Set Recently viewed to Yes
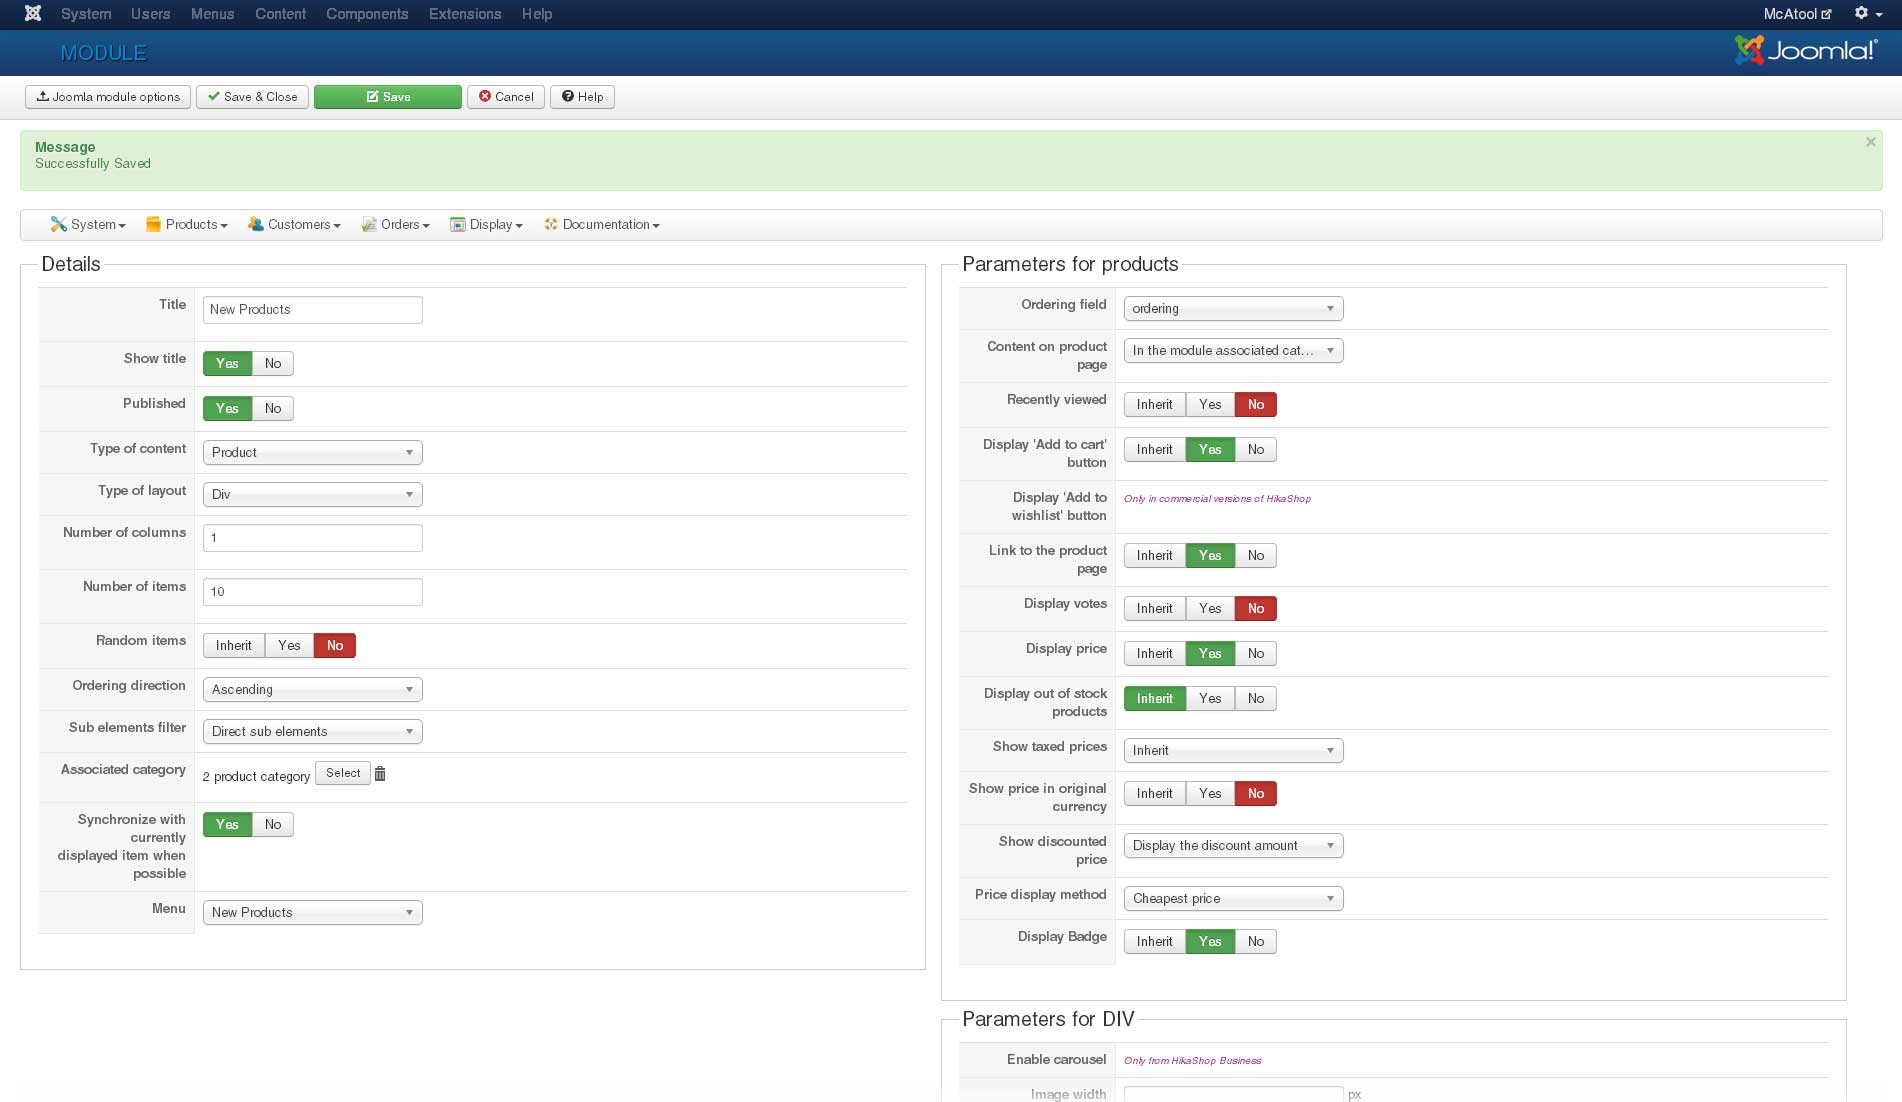Image resolution: width=1902 pixels, height=1102 pixels. (x=1210, y=404)
